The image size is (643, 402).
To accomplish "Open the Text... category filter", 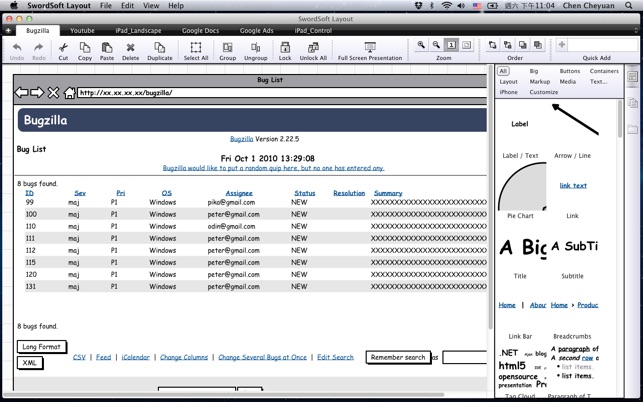I will point(598,82).
